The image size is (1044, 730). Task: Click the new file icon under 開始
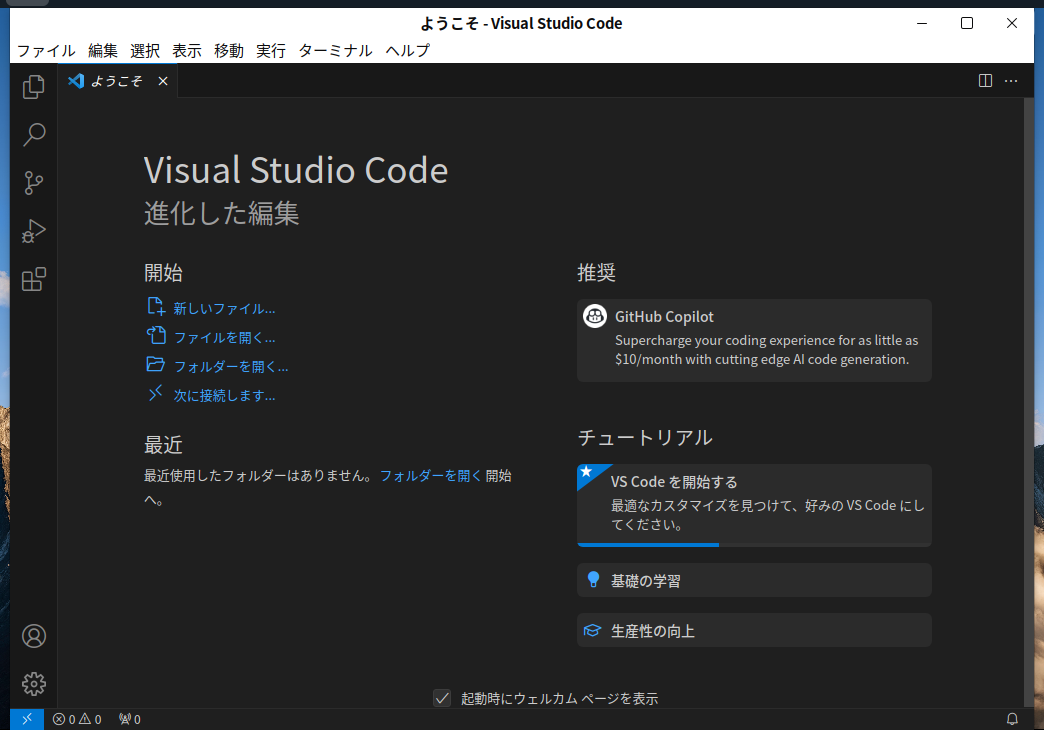coord(156,306)
